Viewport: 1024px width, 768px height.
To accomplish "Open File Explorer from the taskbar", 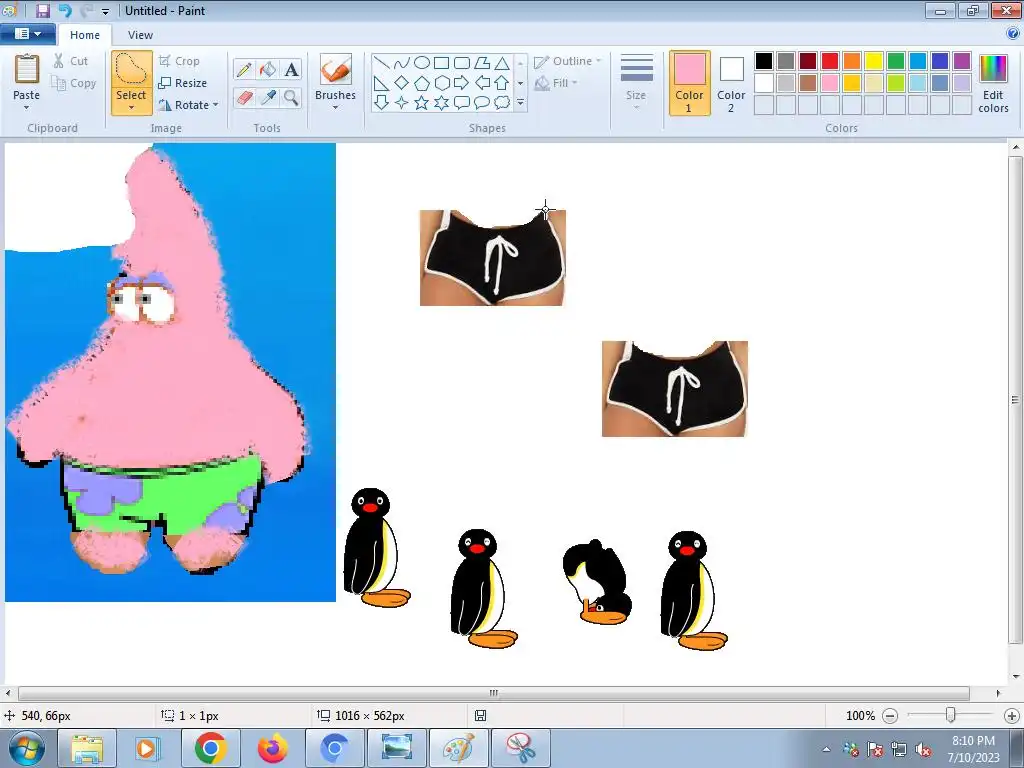I will (x=87, y=748).
